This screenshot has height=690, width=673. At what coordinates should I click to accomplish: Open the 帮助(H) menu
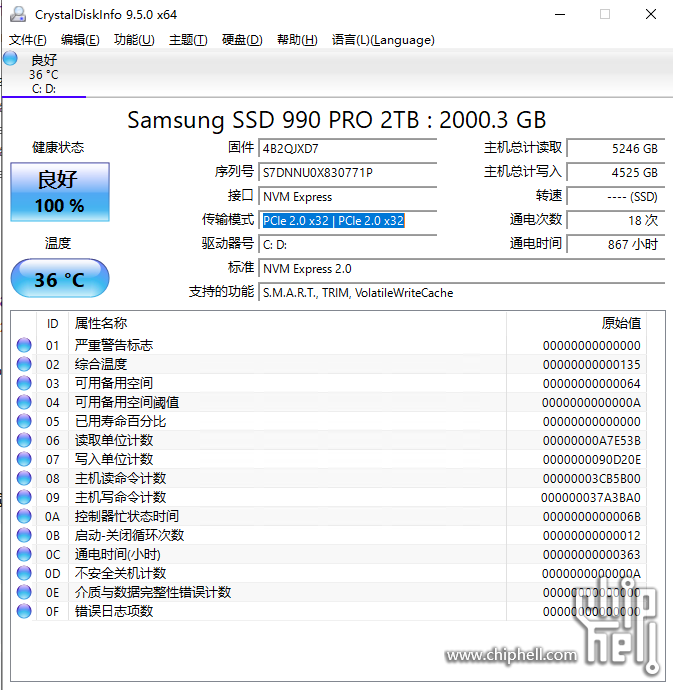(297, 40)
